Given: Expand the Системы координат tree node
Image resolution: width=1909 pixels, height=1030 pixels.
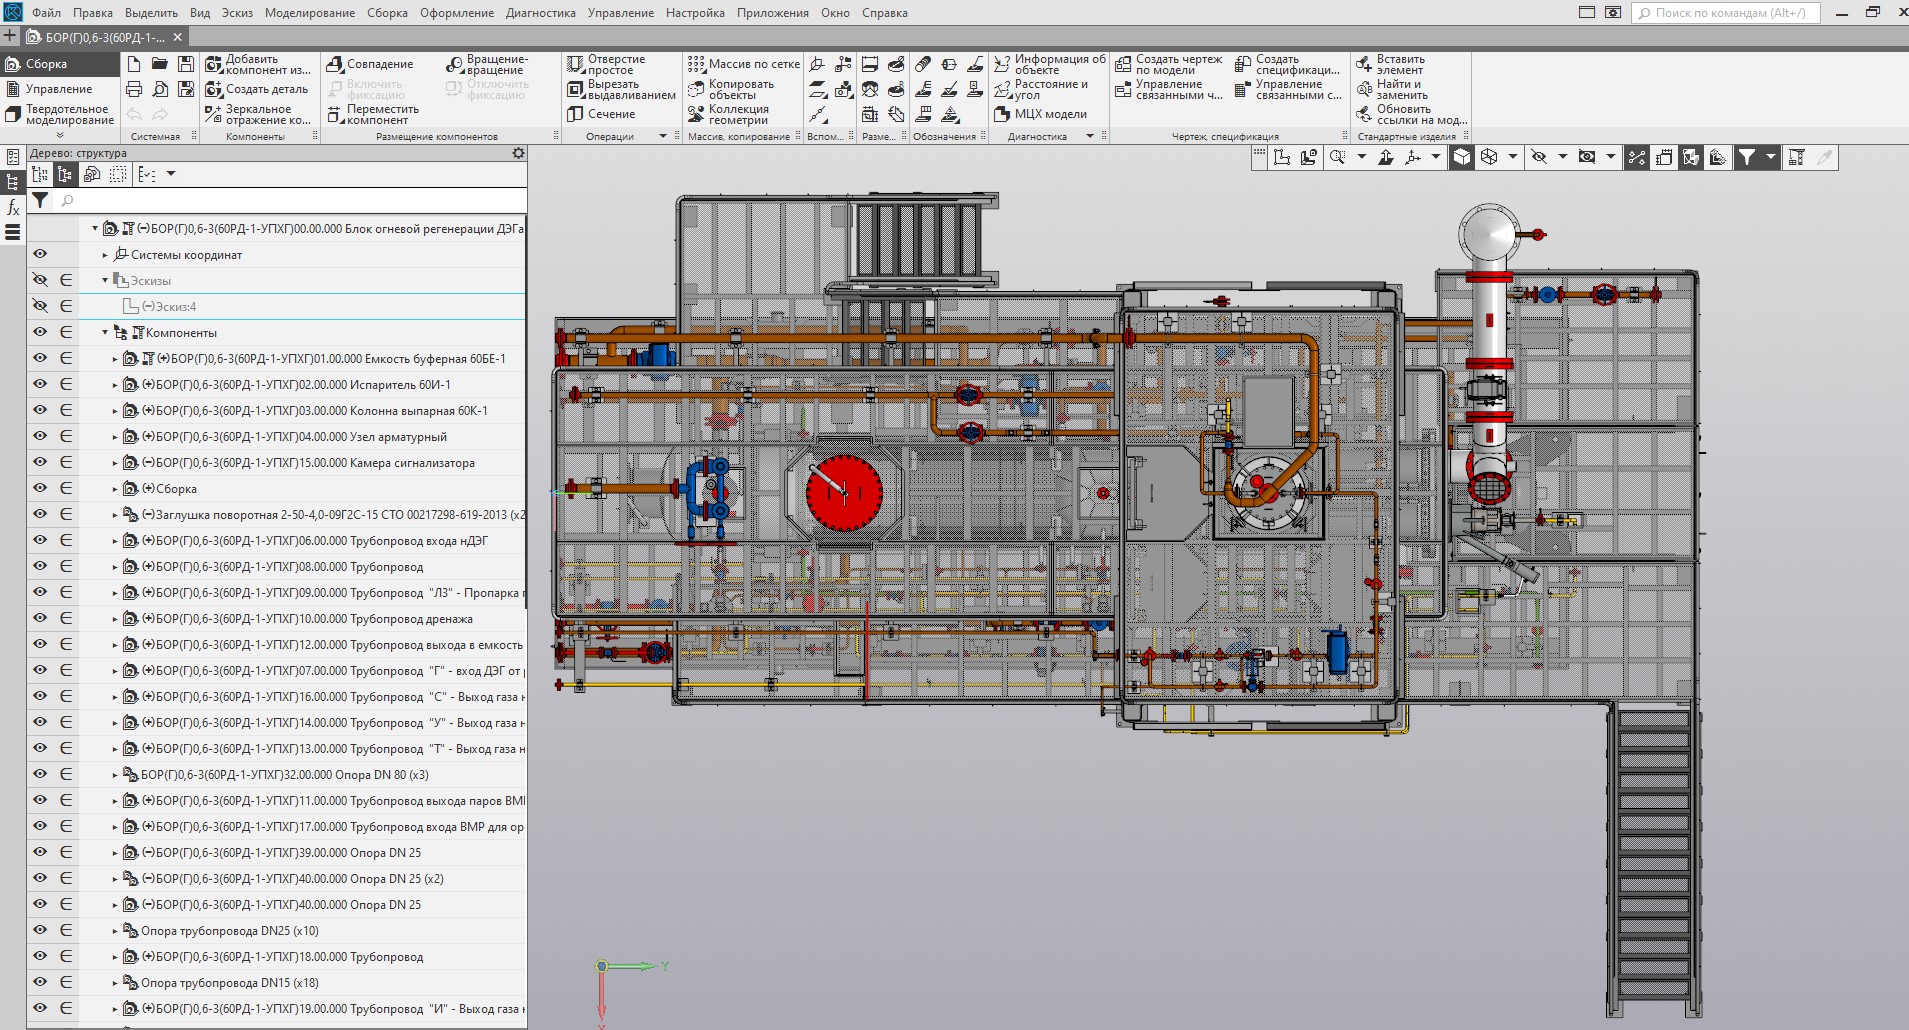Looking at the screenshot, I should pyautogui.click(x=105, y=255).
